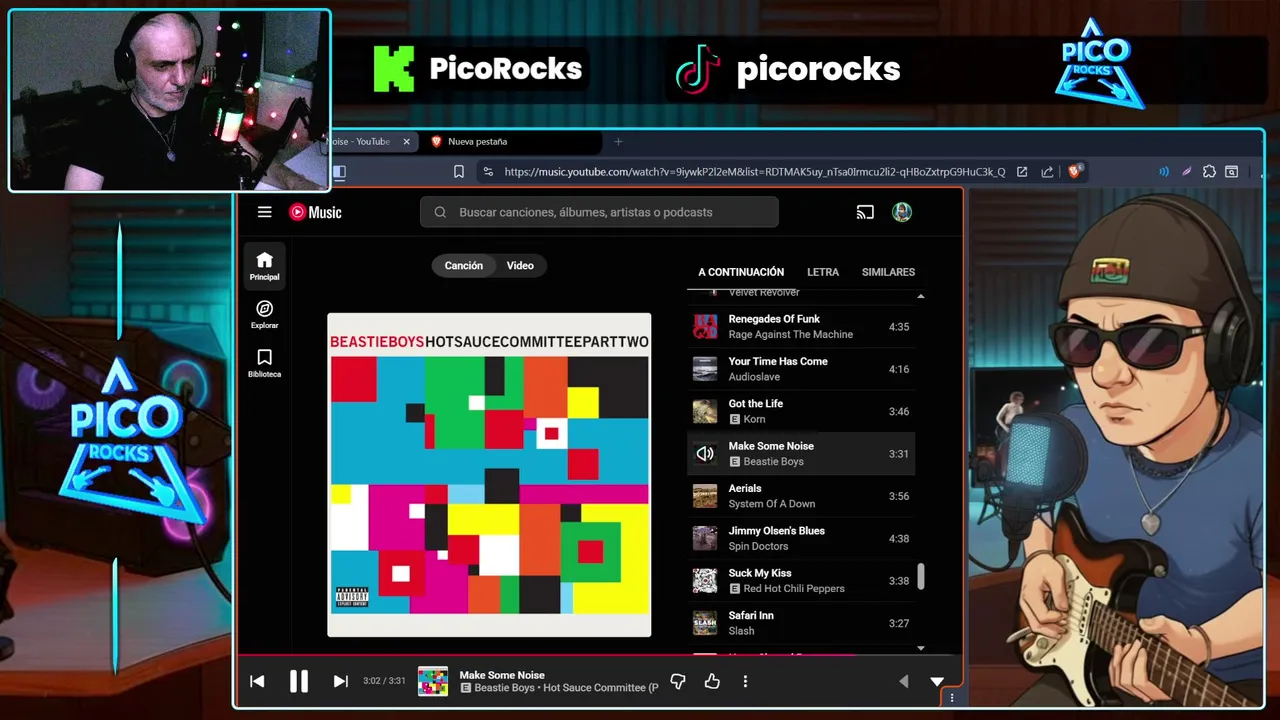Click the site settings icon left of URL
Image resolution: width=1280 pixels, height=720 pixels.
tap(487, 171)
